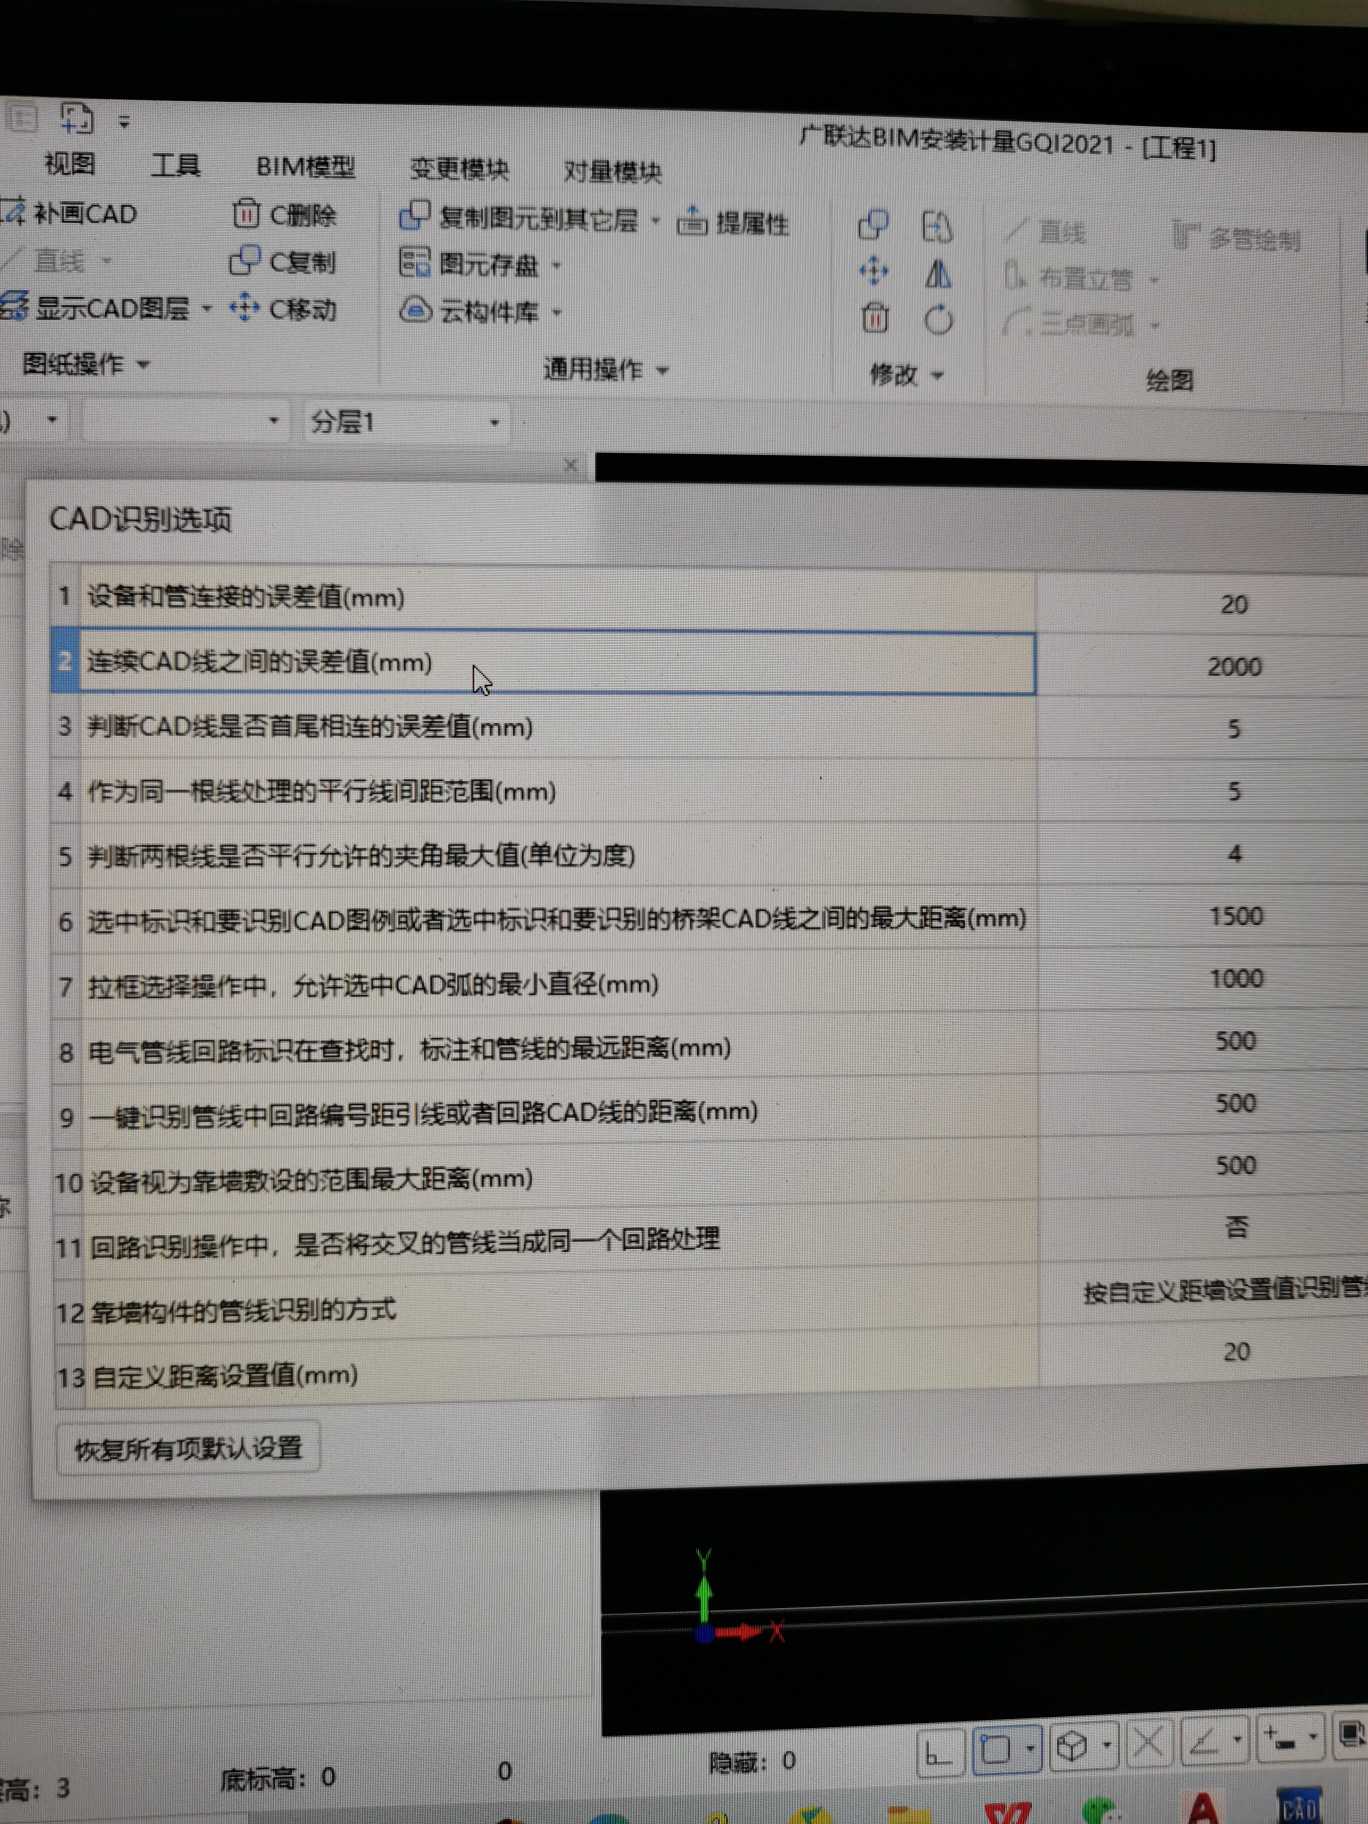
Task: Open the 视图 ribbon tab
Action: pyautogui.click(x=70, y=163)
